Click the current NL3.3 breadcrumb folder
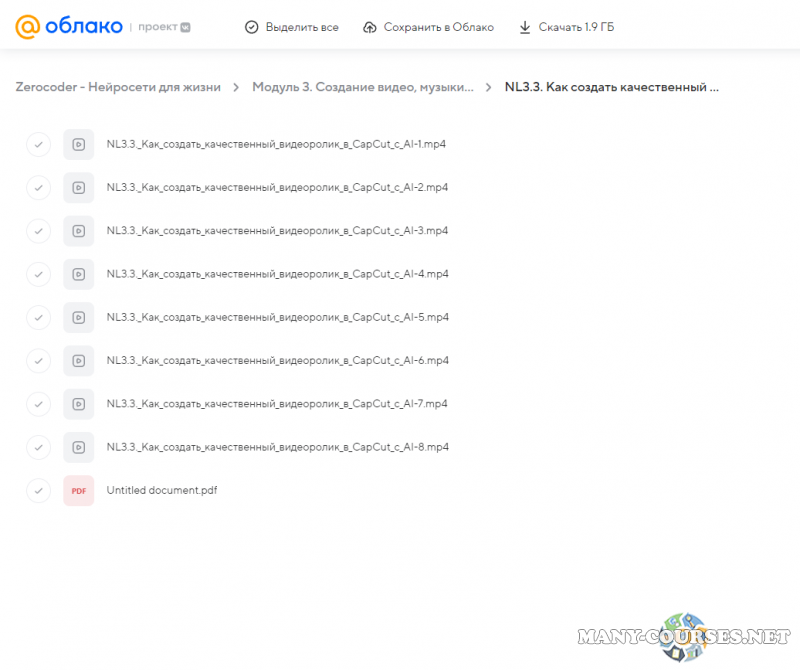The height and width of the screenshot is (670, 800). tap(611, 87)
